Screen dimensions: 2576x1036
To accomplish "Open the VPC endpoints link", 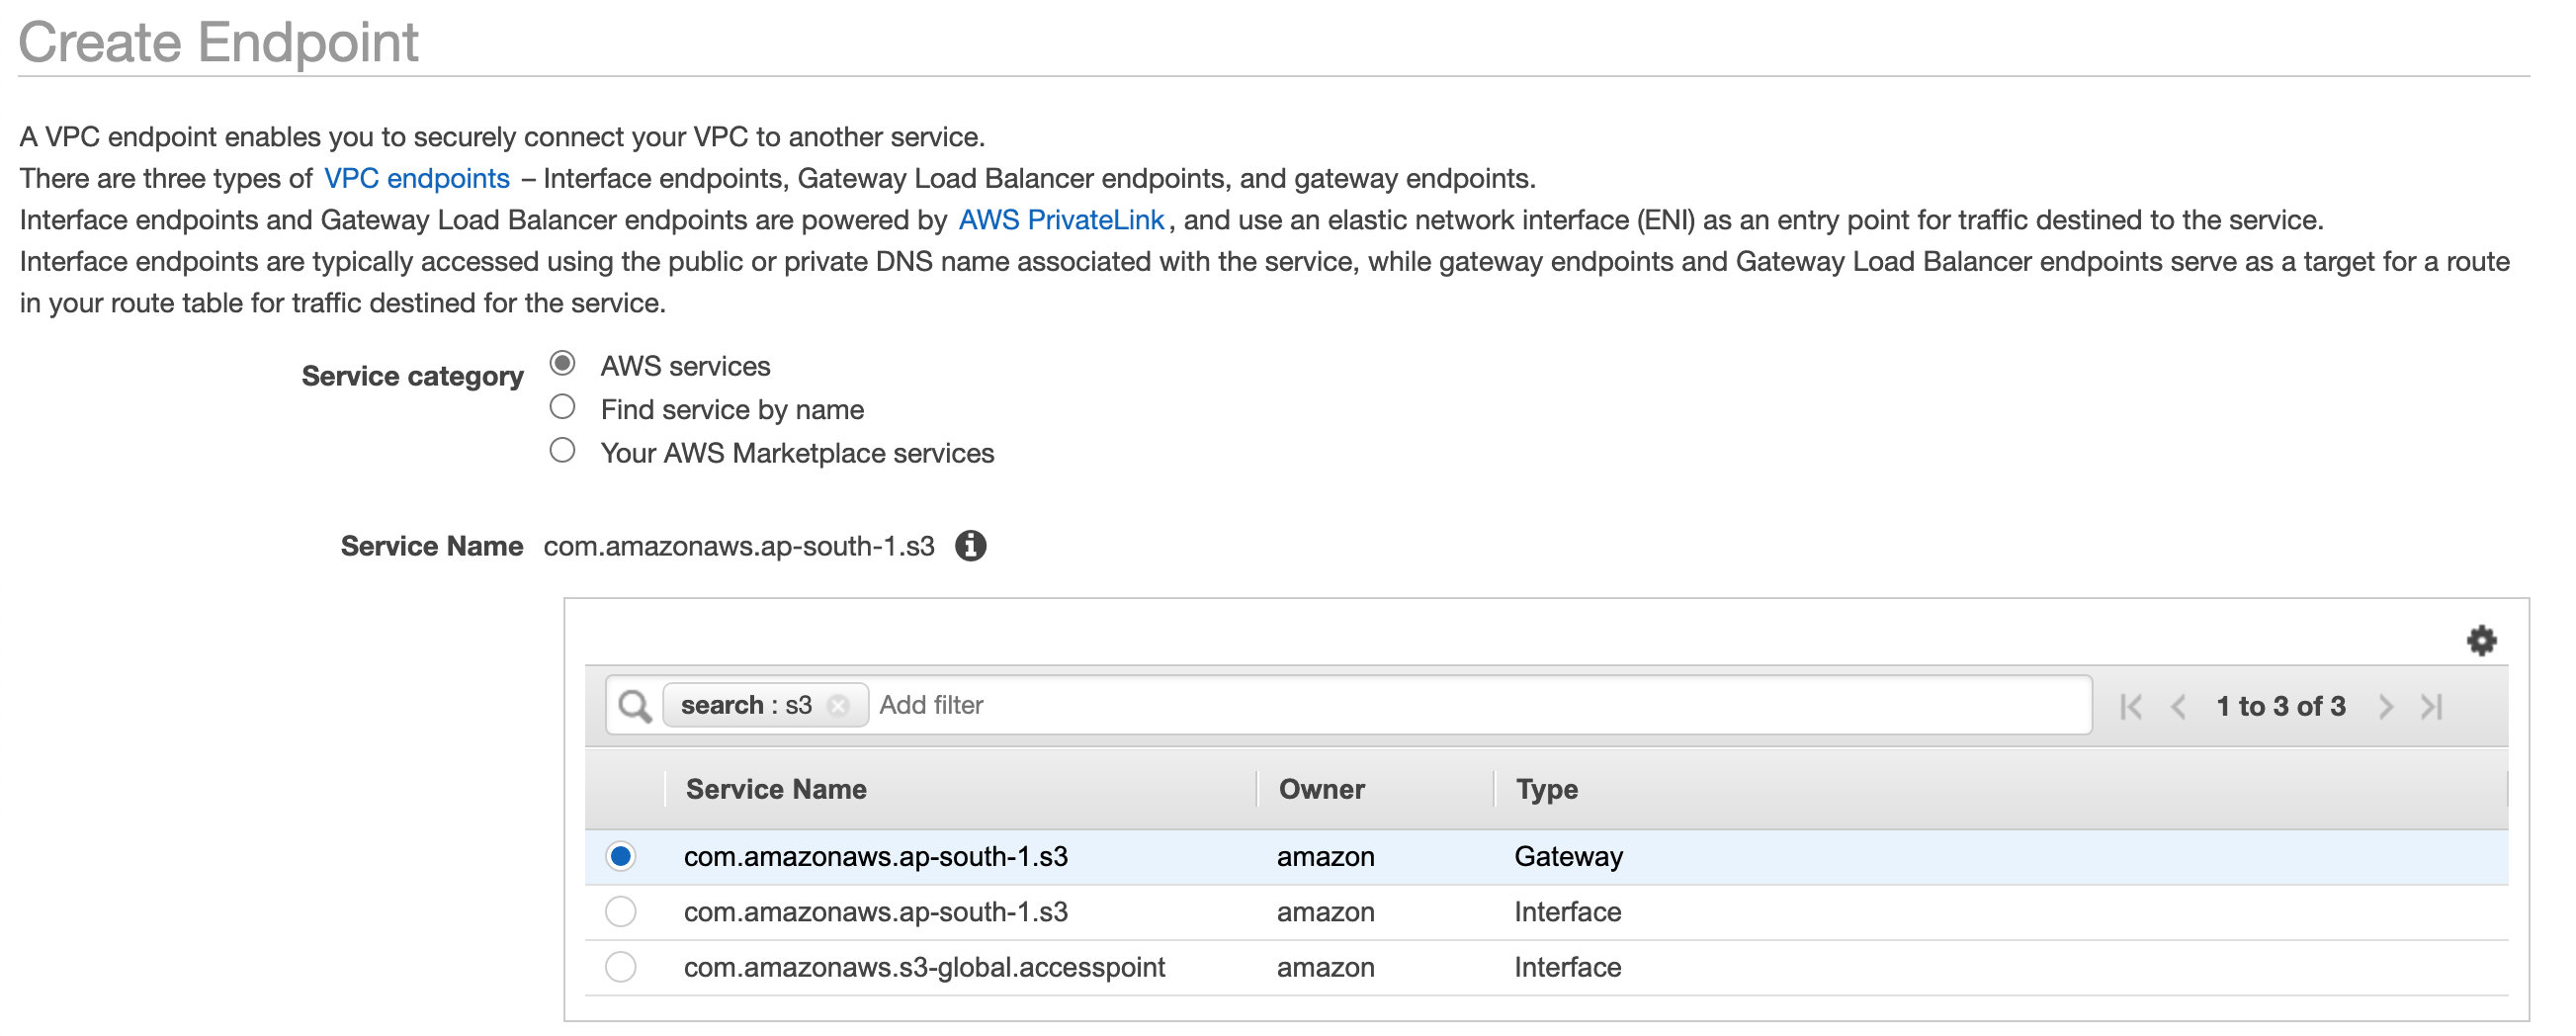I will point(416,179).
